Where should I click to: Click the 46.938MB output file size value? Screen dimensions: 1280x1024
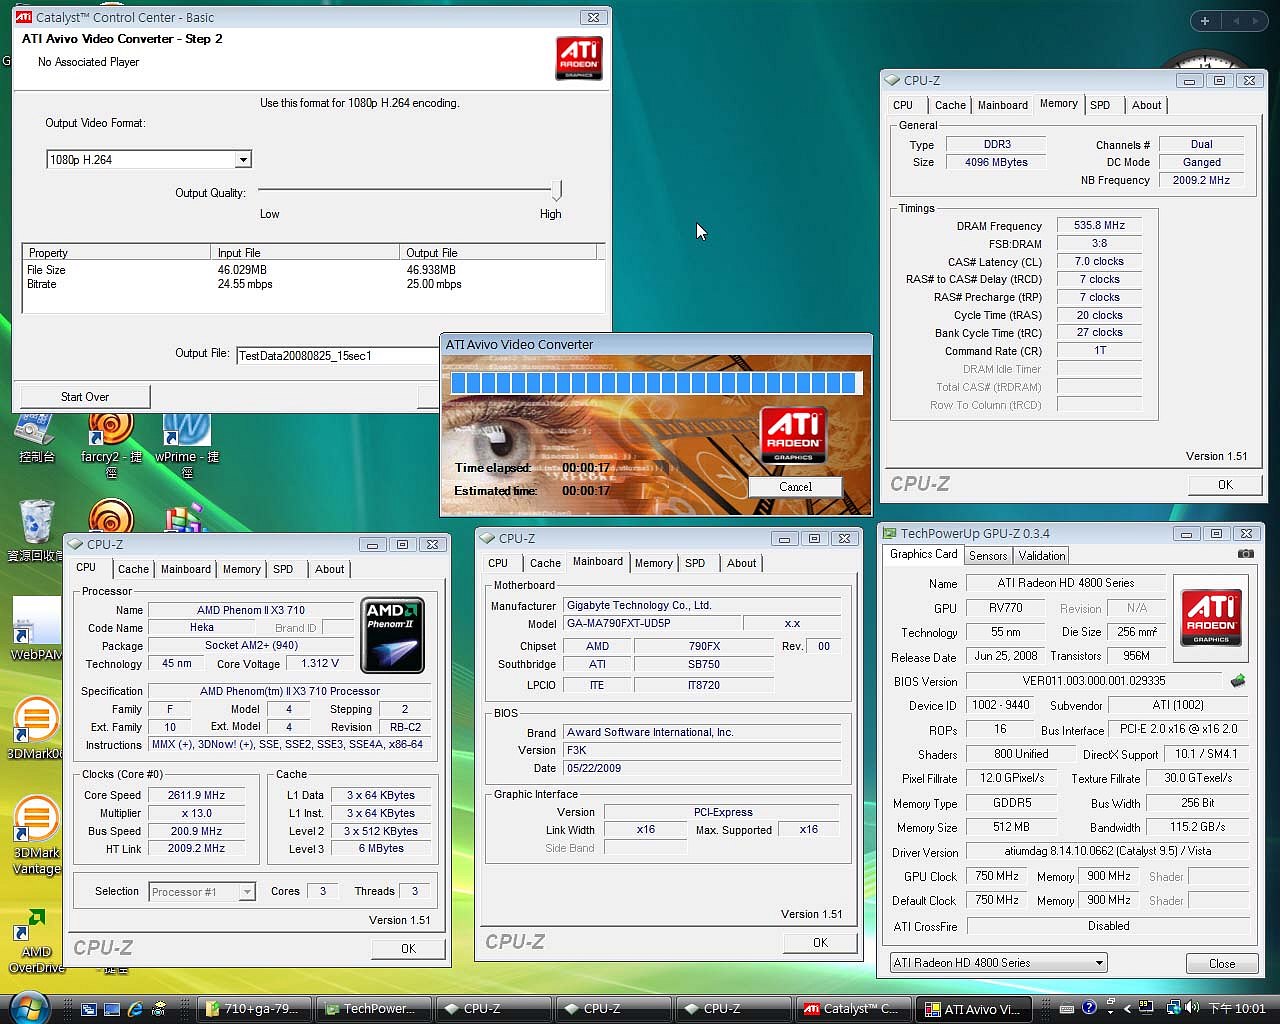(431, 270)
